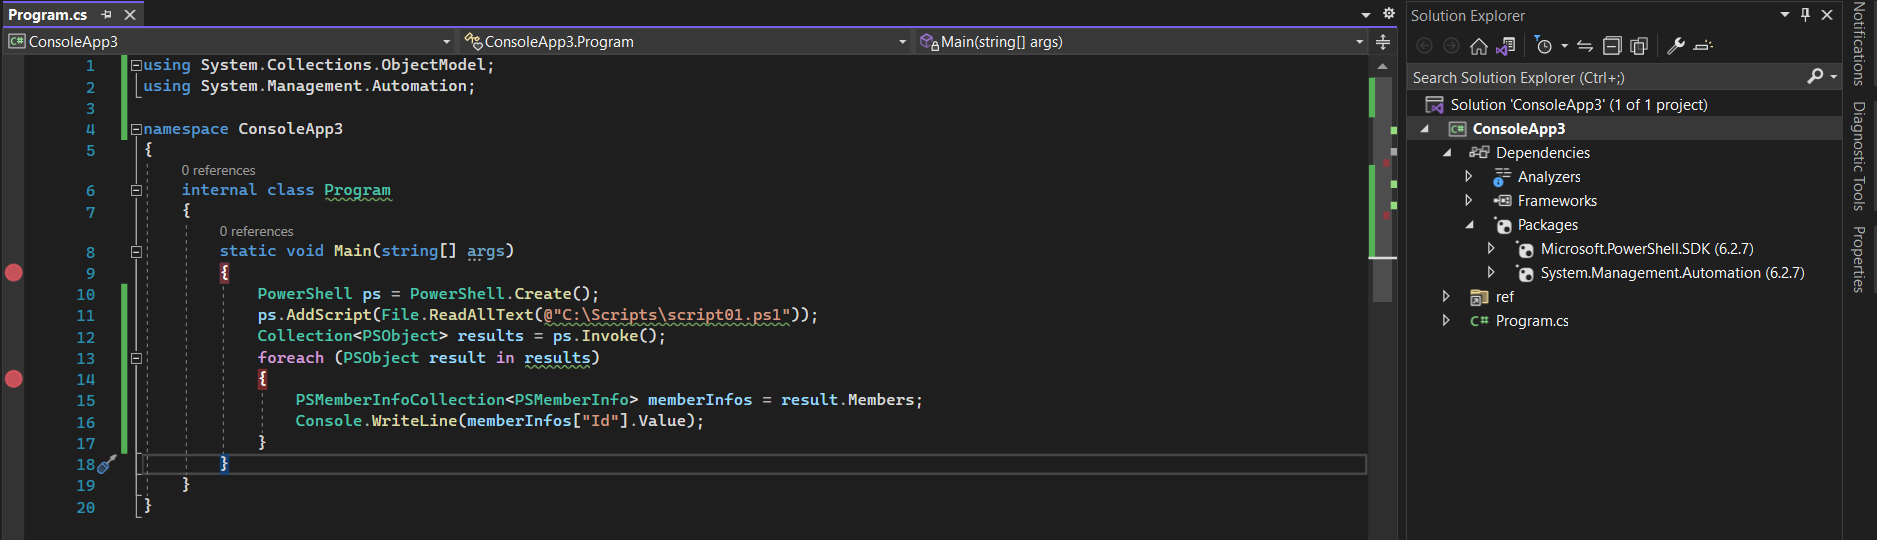This screenshot has height=540, width=1877.
Task: Pin the Solution Explorer with auto-hide pin
Action: pyautogui.click(x=1805, y=15)
